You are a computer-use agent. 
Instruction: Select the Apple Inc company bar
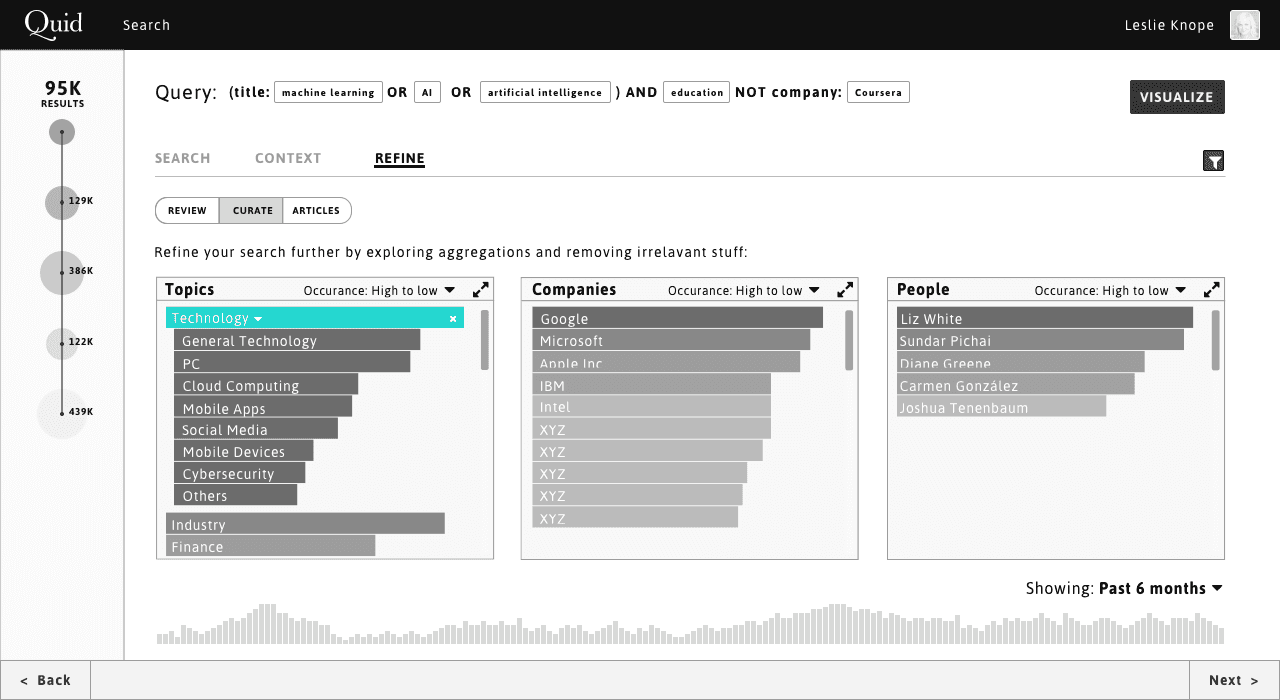pos(666,362)
